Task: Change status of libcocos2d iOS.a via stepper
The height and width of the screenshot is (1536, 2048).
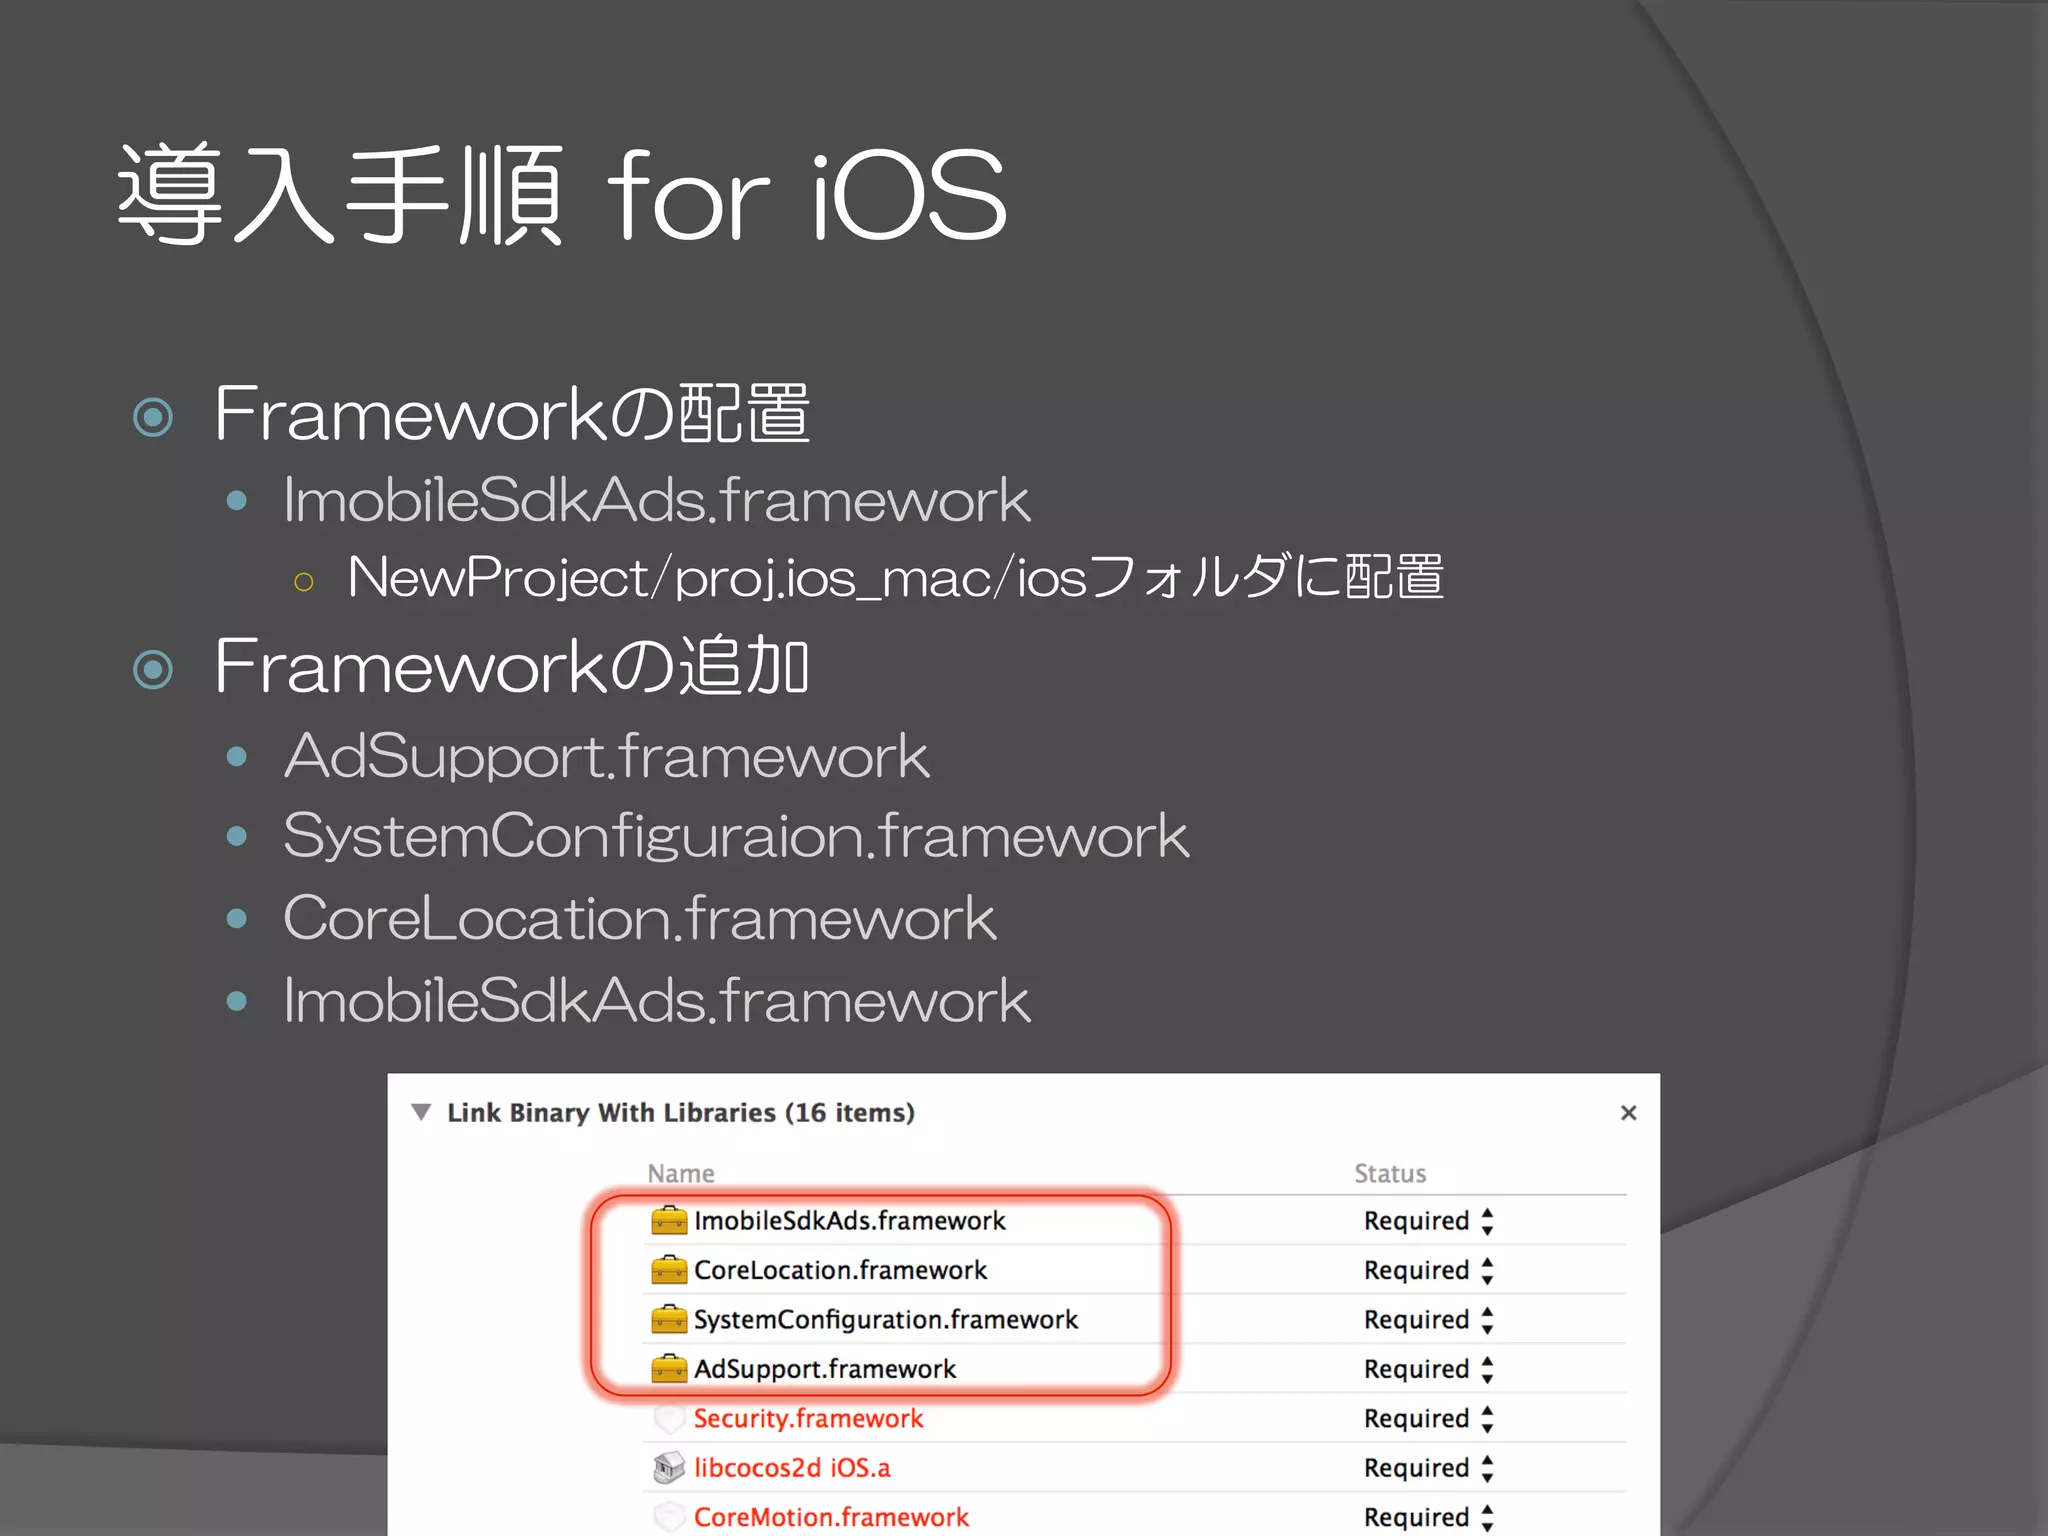Action: point(1487,1468)
